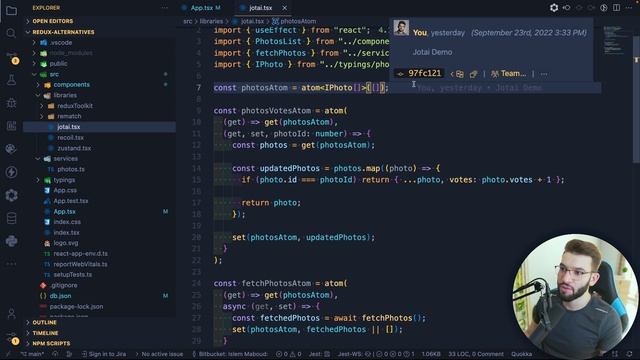Click the photosAtom breadcrumb symbol
The width and height of the screenshot is (640, 360).
click(298, 21)
